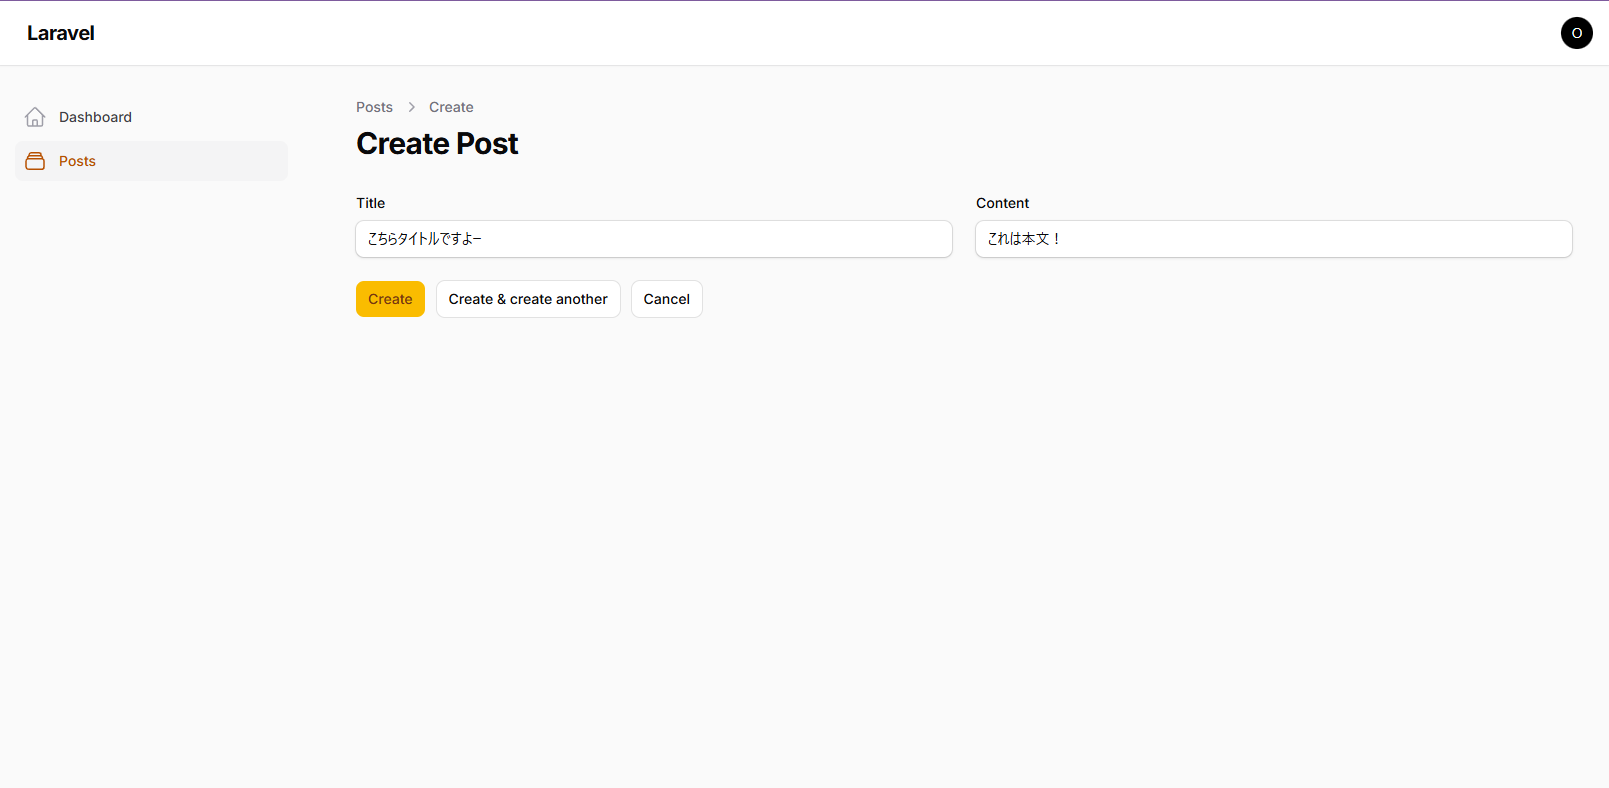Open Dashboard from the sidebar

151,117
